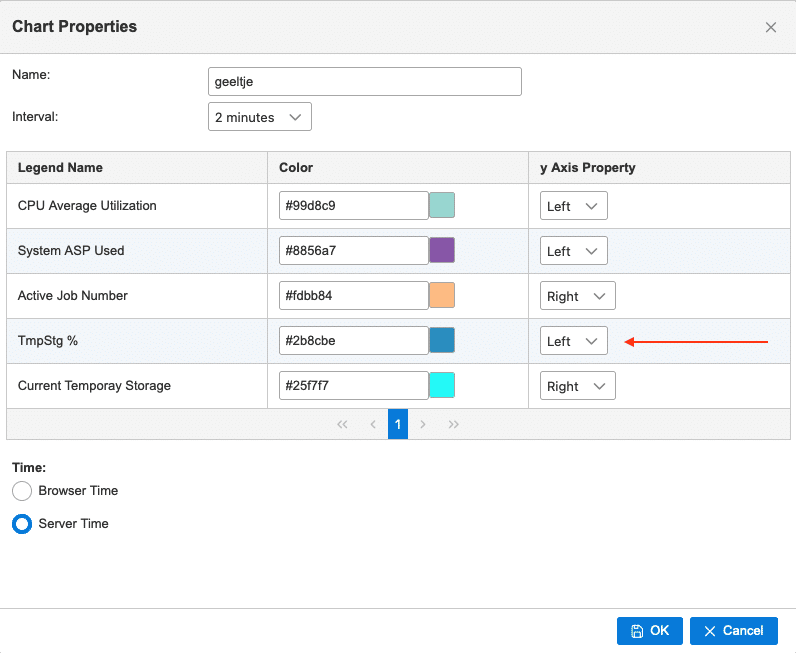This screenshot has height=653, width=796.
Task: Click the cyan swatch for Current Temporay Storage
Action: point(442,386)
